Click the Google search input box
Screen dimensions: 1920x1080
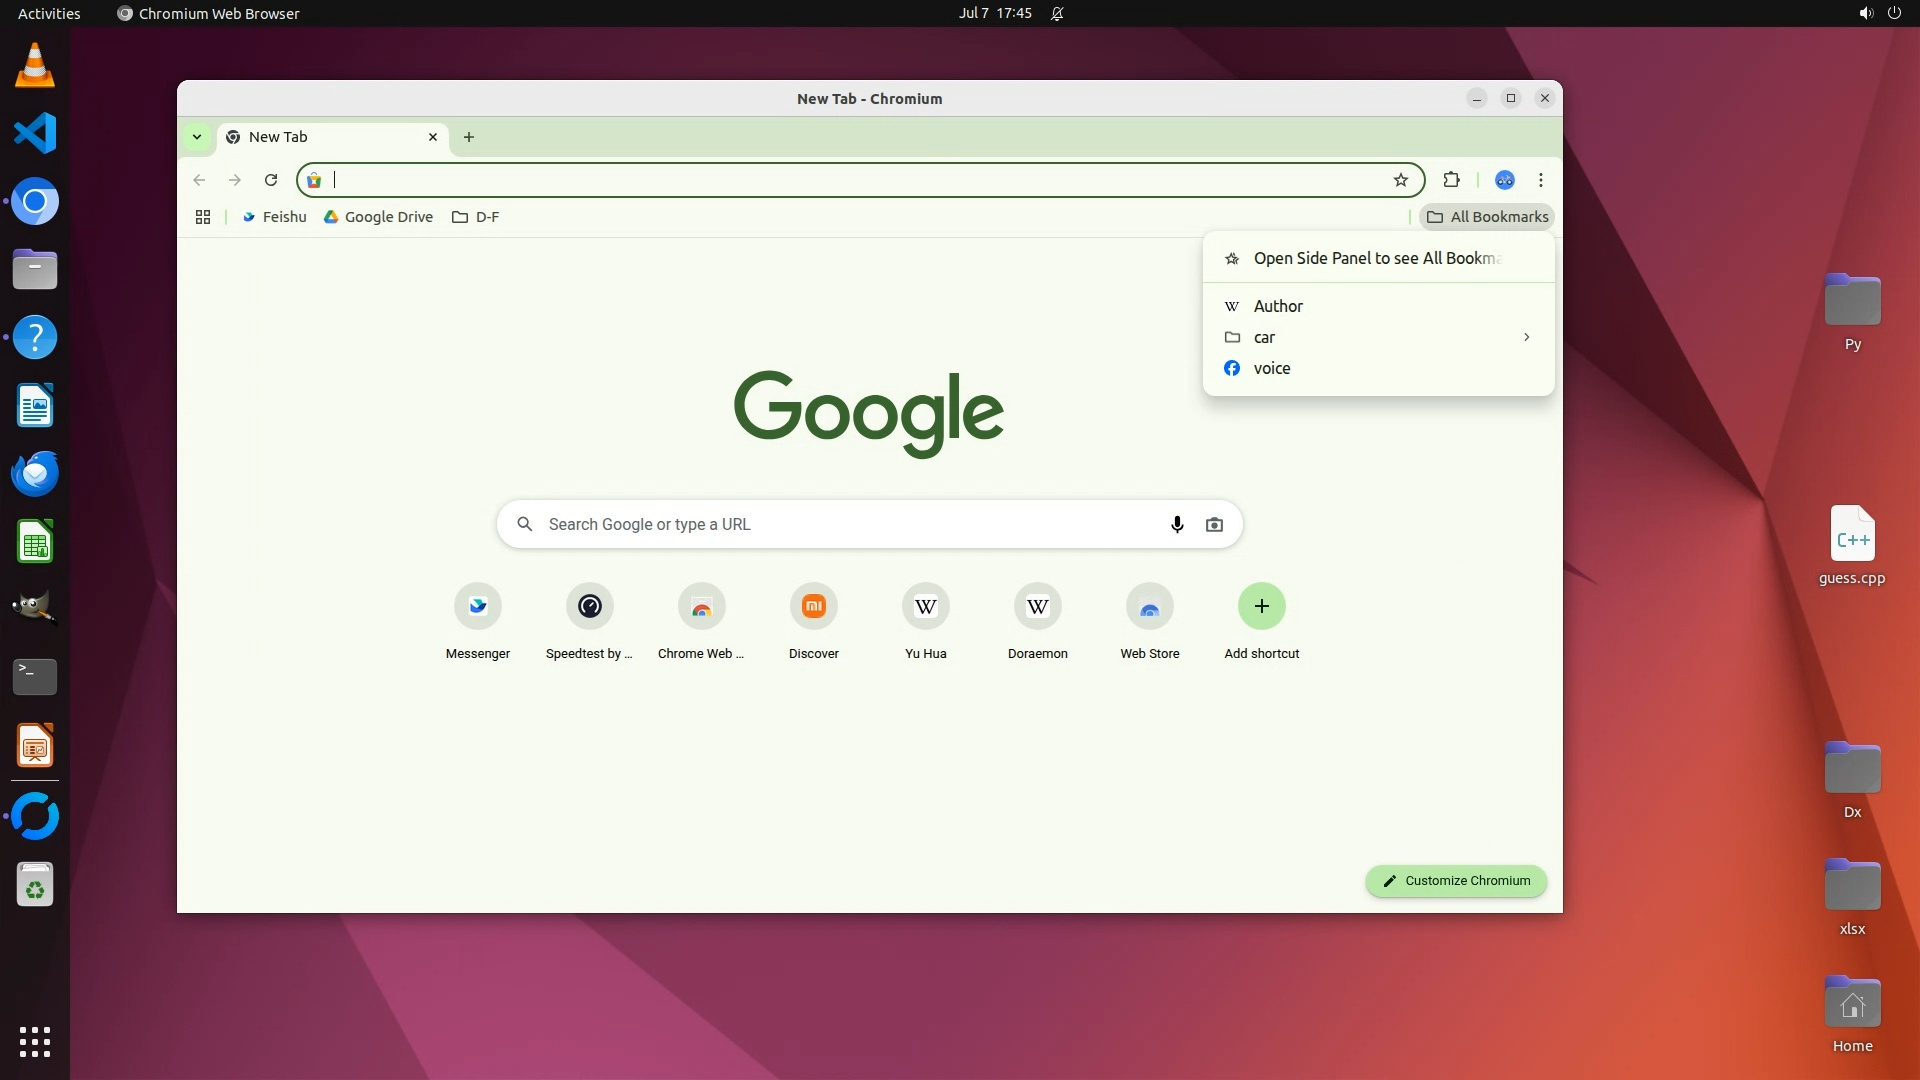(x=850, y=524)
